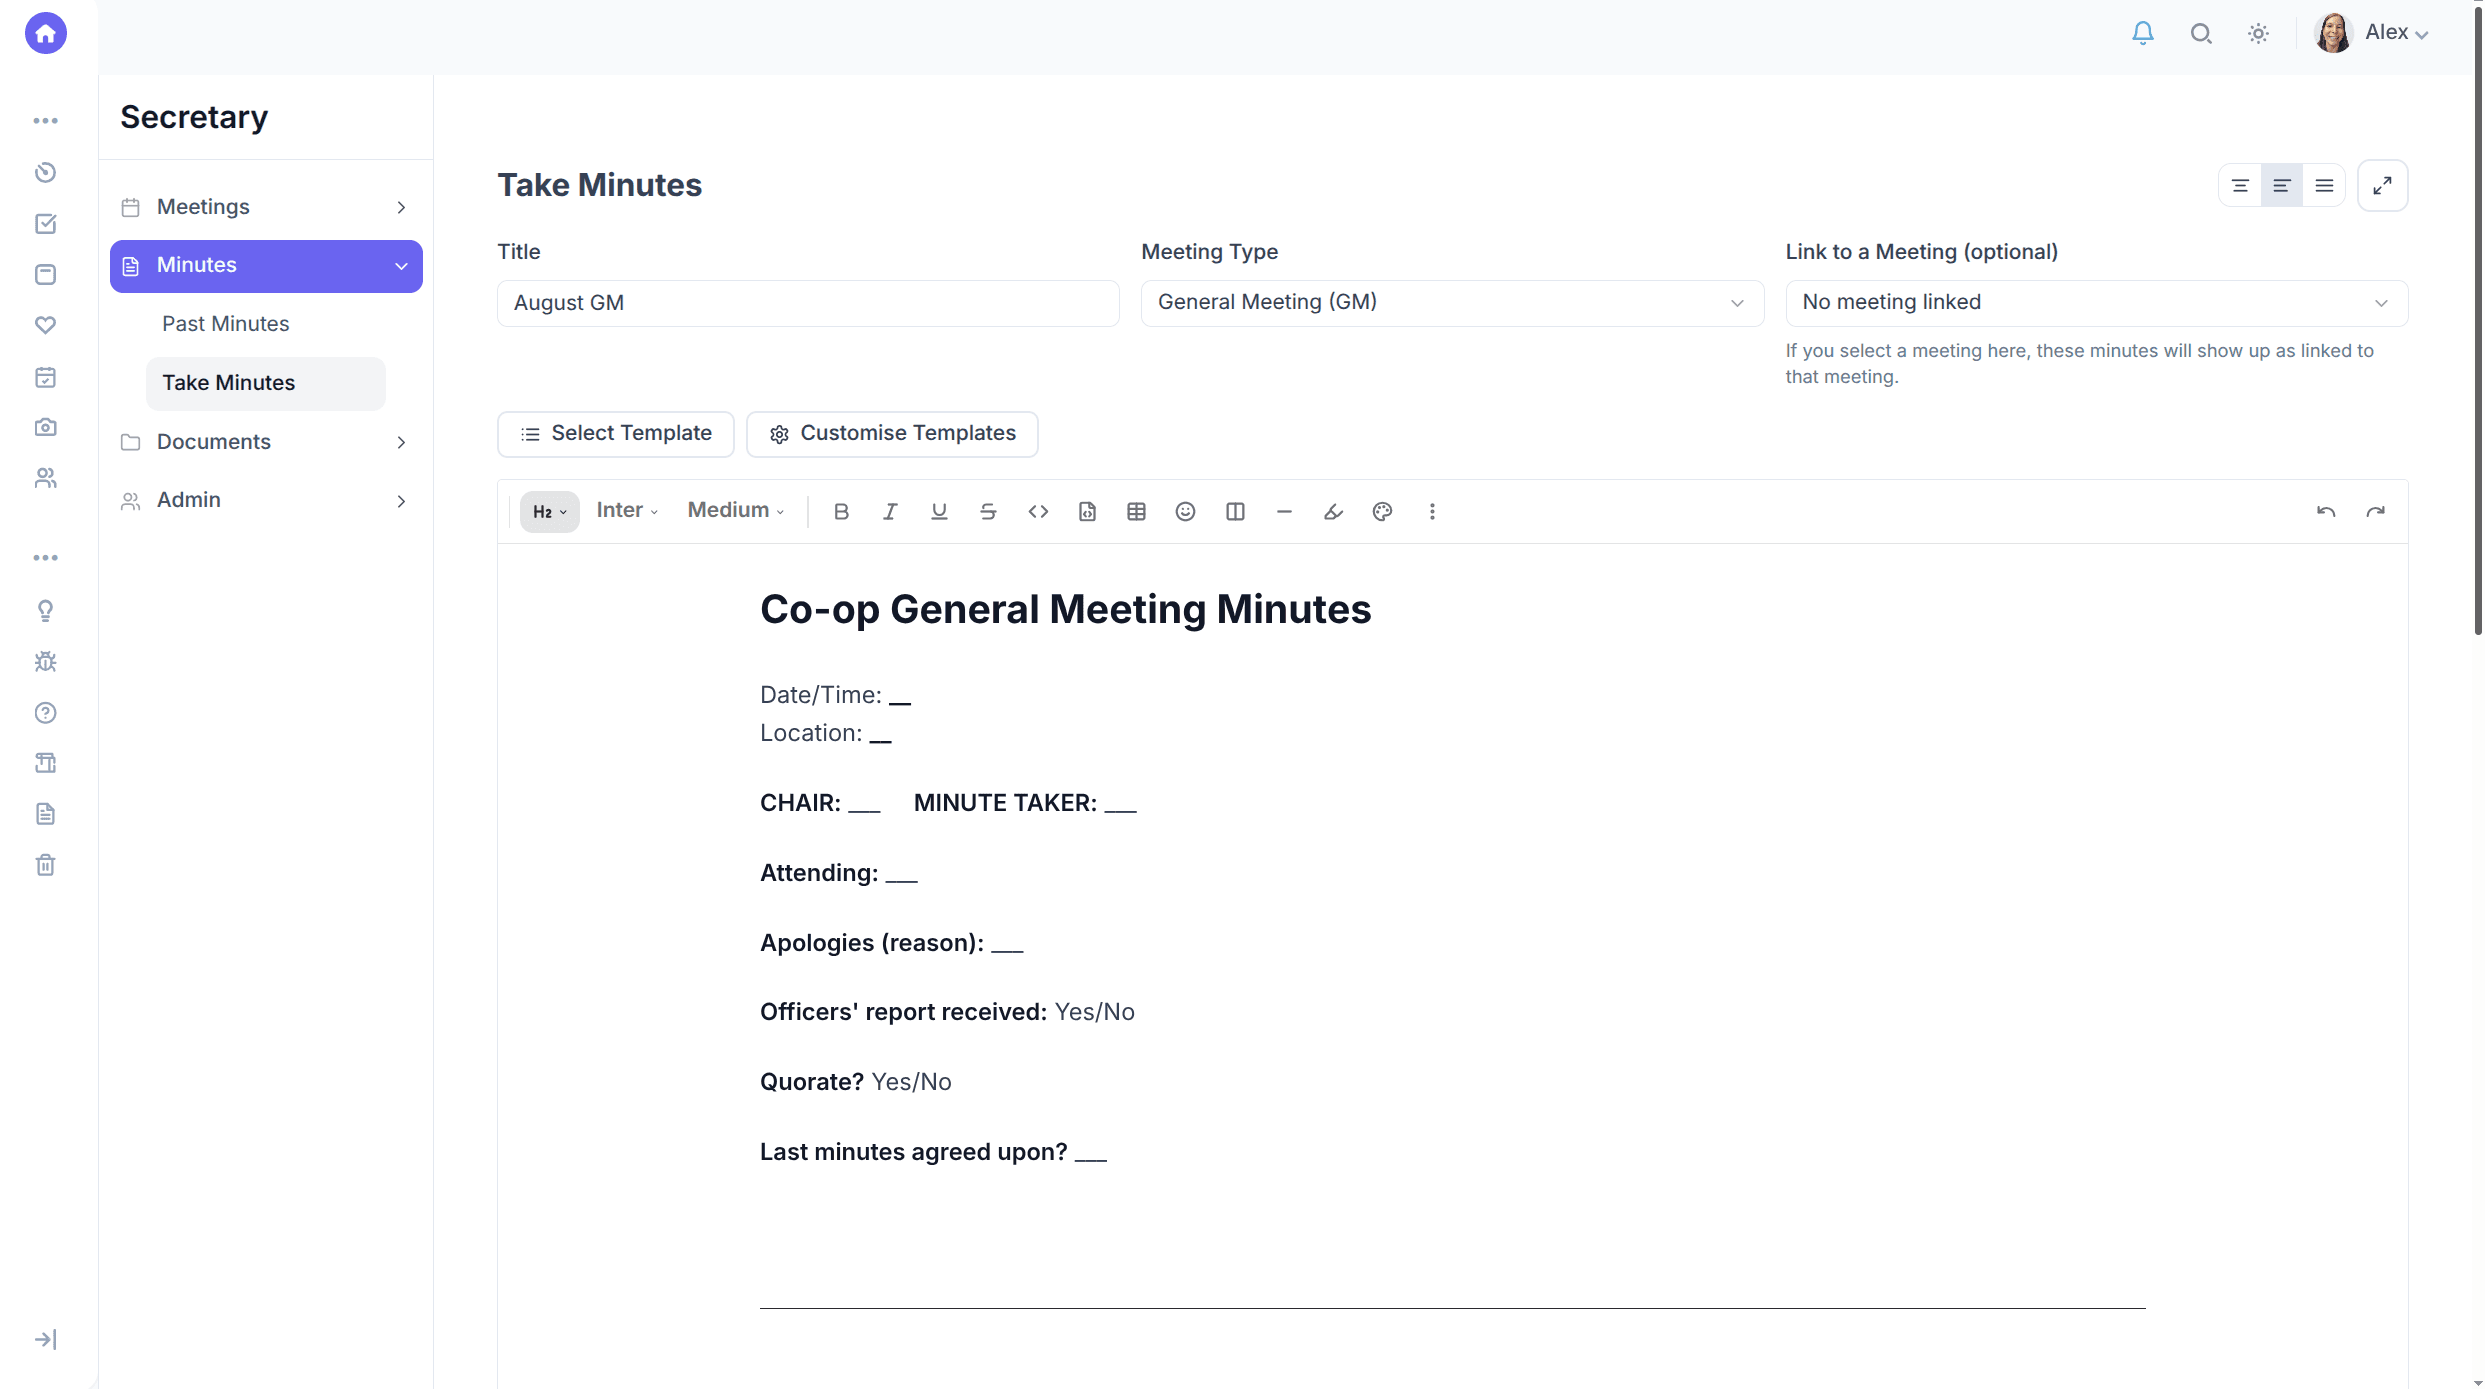Open the bug report icon in the sidebar
Screen dimensions: 2485x1389
click(46, 661)
